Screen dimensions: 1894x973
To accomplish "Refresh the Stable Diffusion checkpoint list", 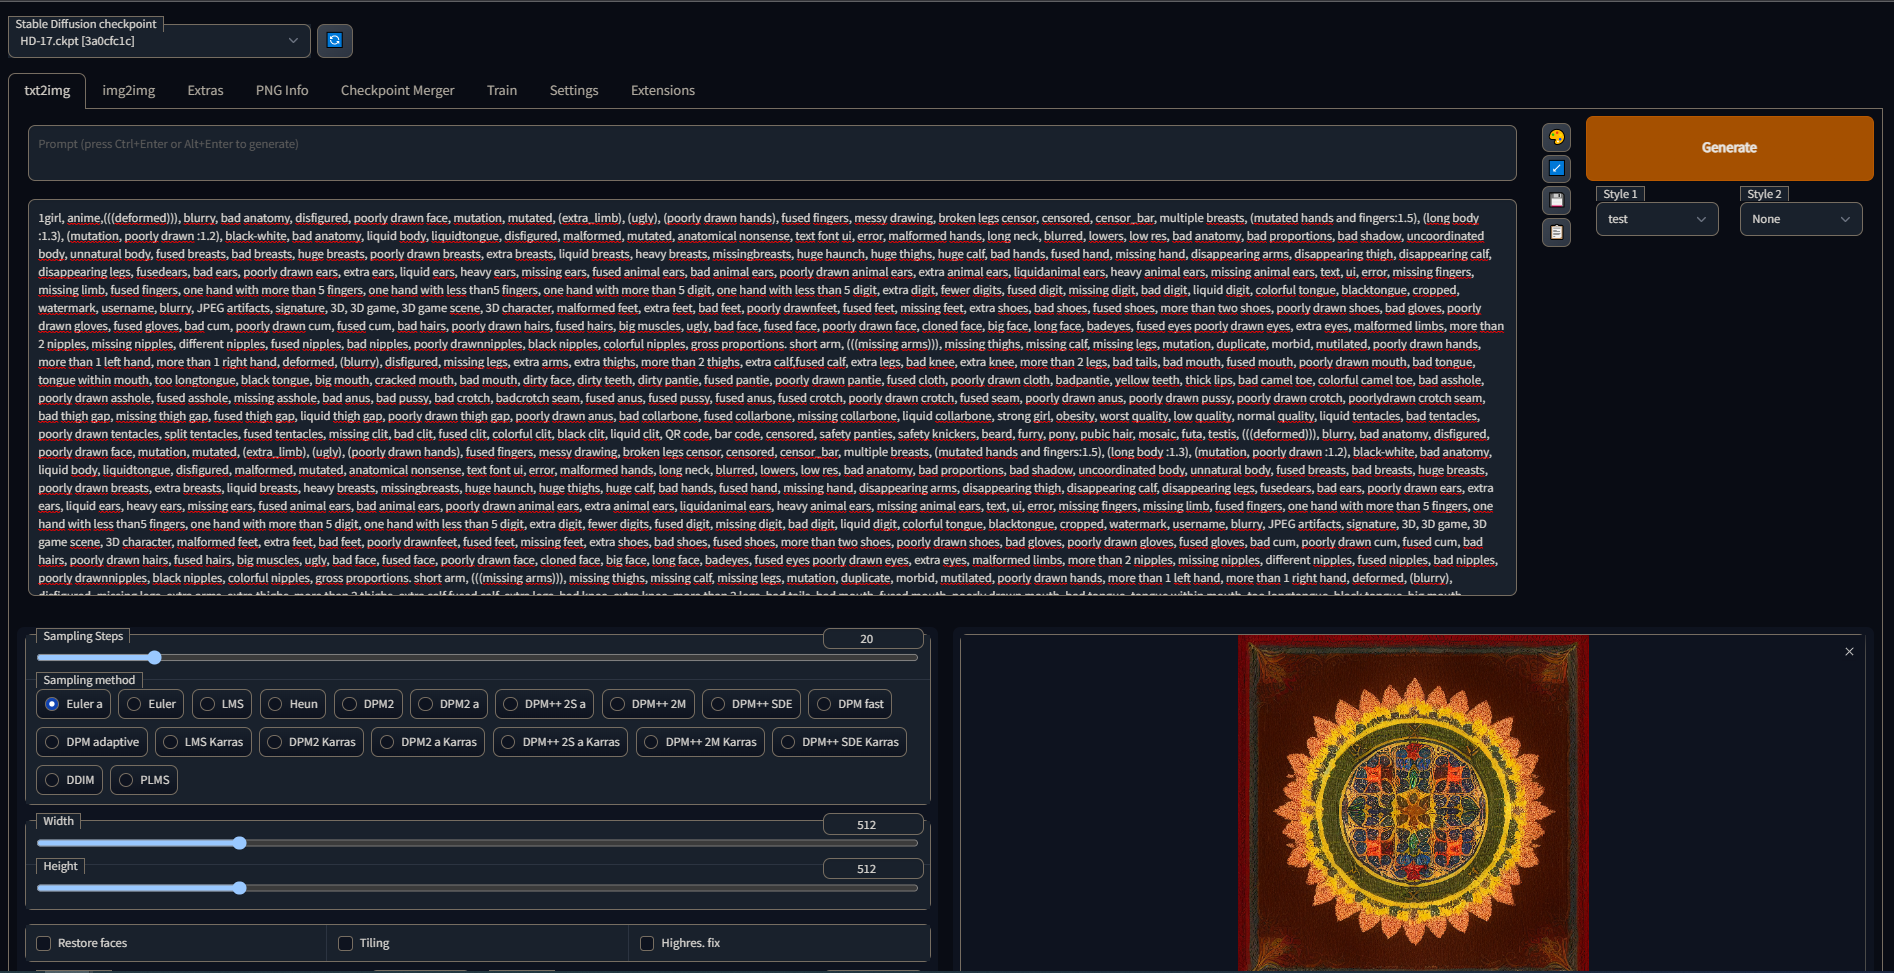I will click(334, 40).
